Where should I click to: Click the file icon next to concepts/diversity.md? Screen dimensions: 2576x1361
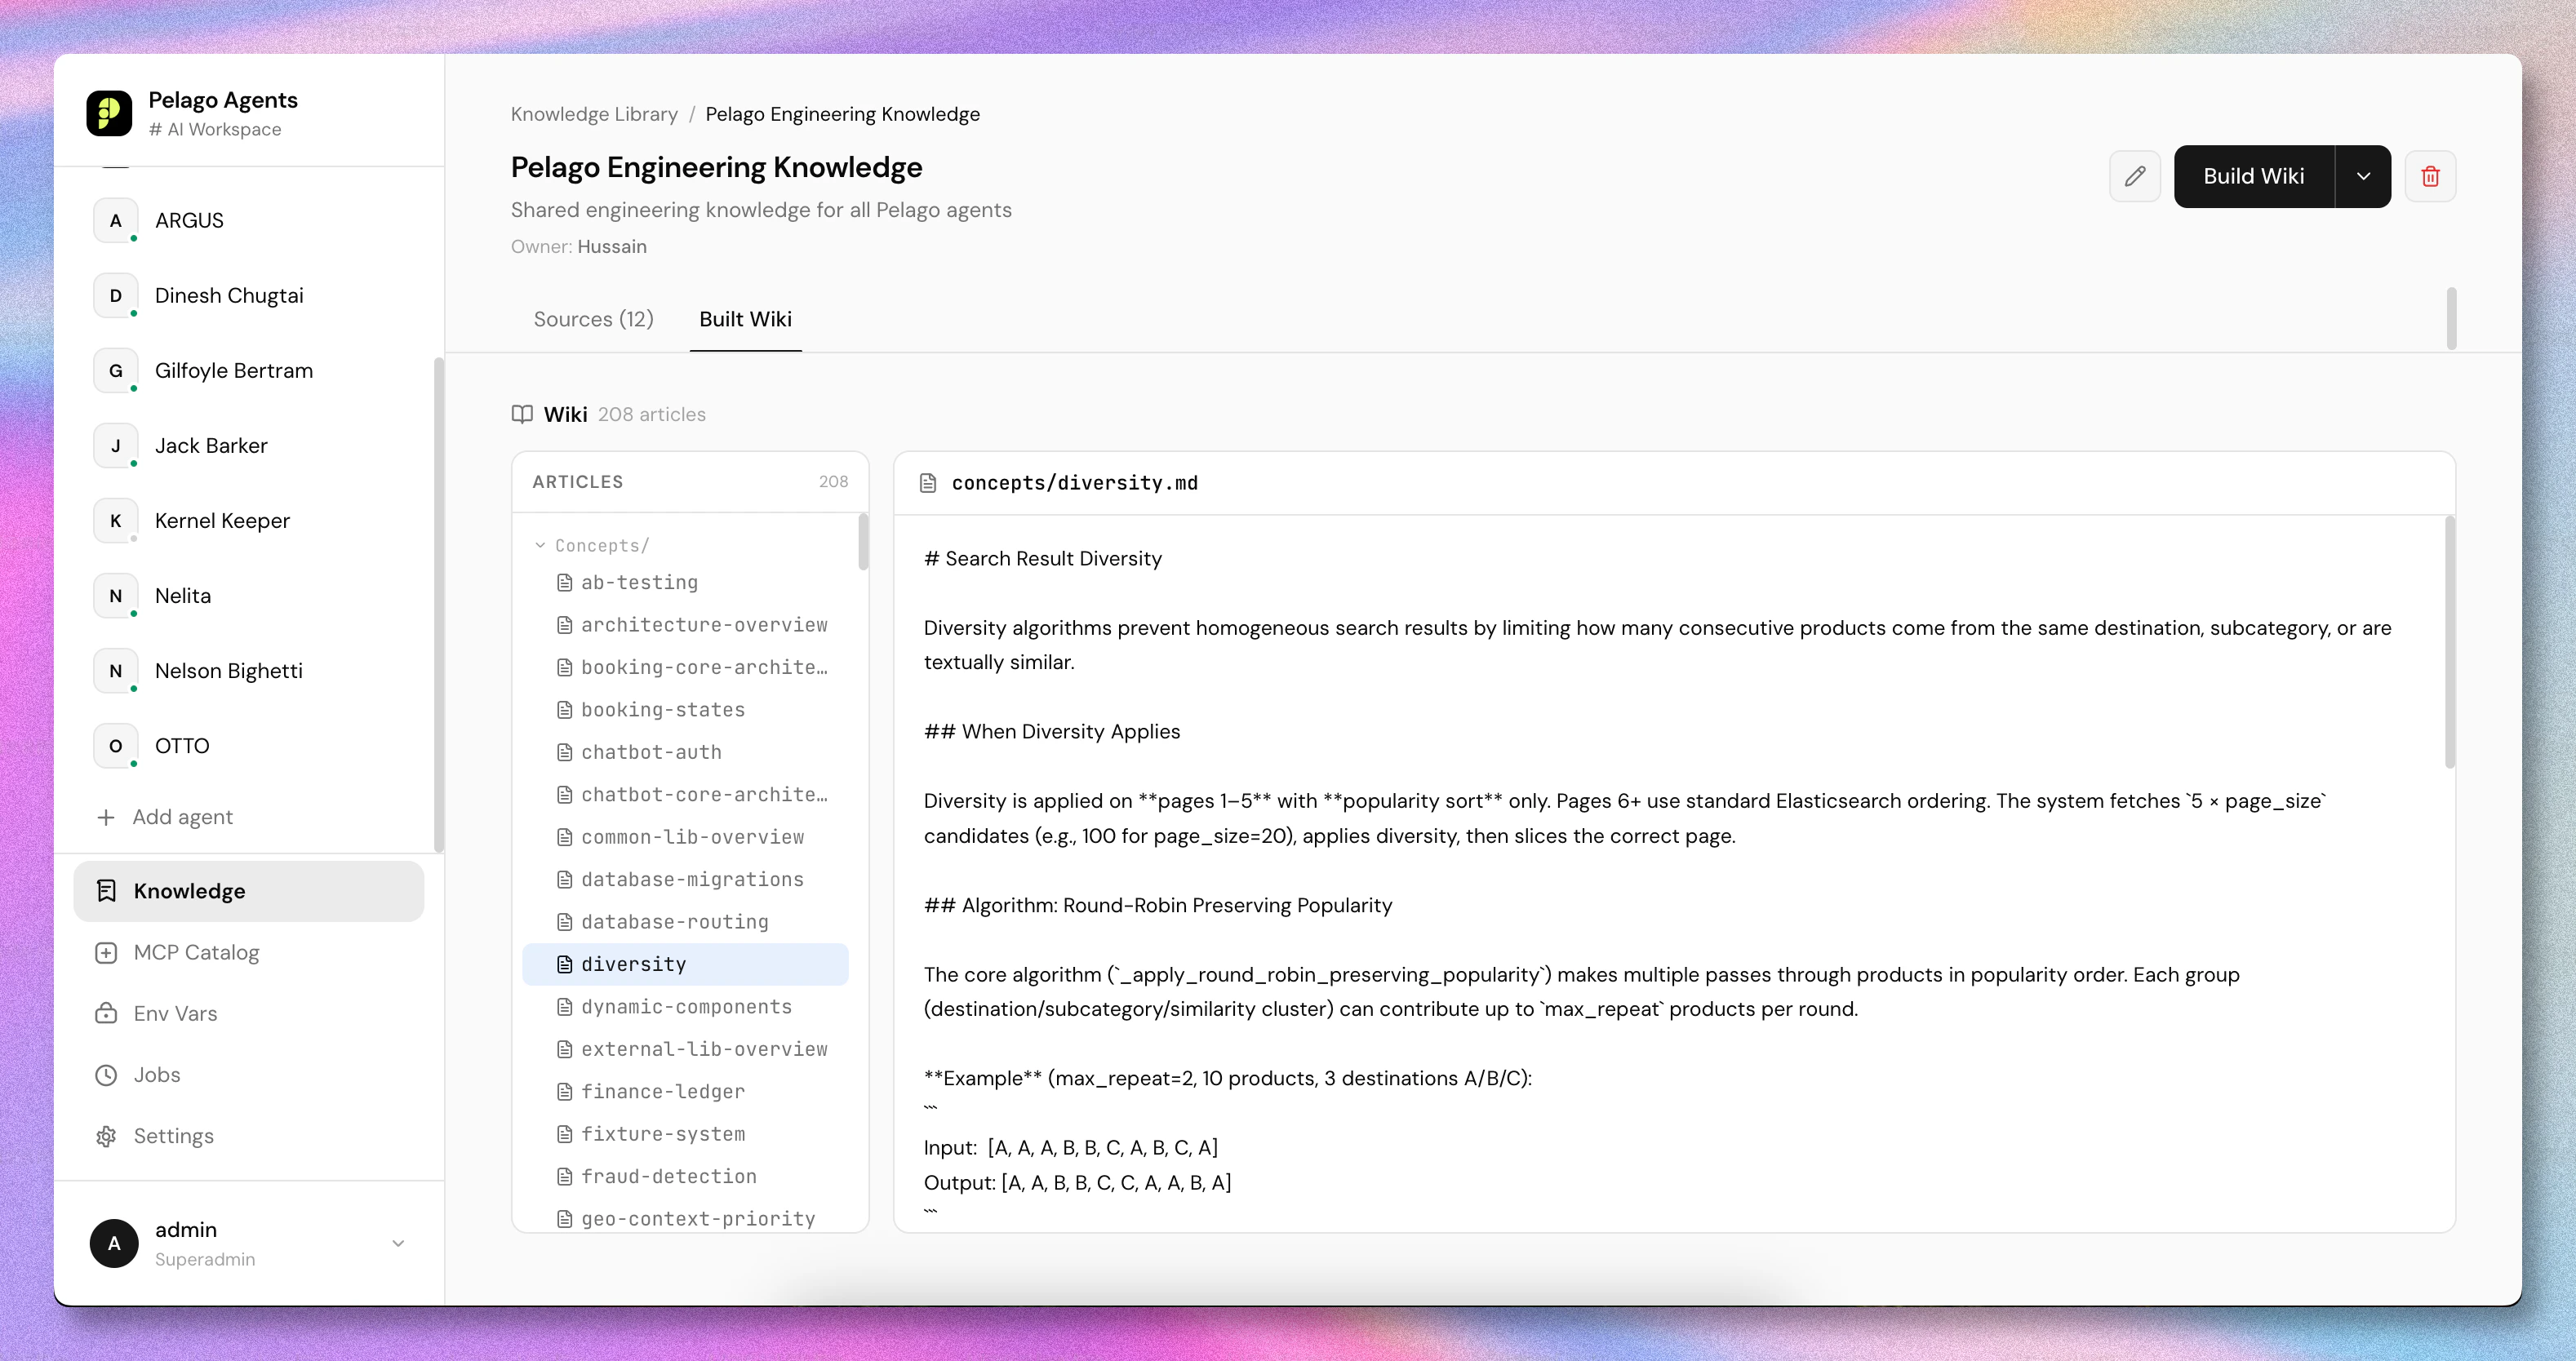tap(928, 483)
